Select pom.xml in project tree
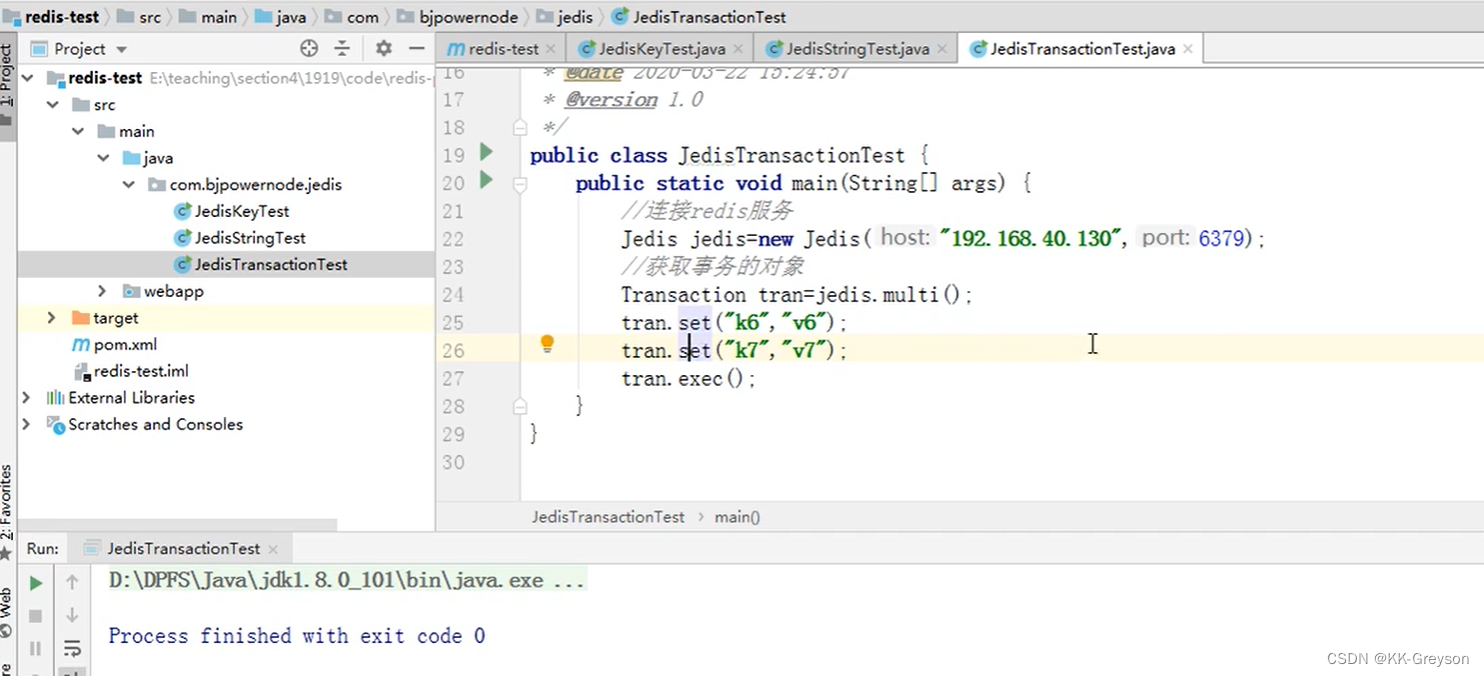1484x676 pixels. click(114, 344)
